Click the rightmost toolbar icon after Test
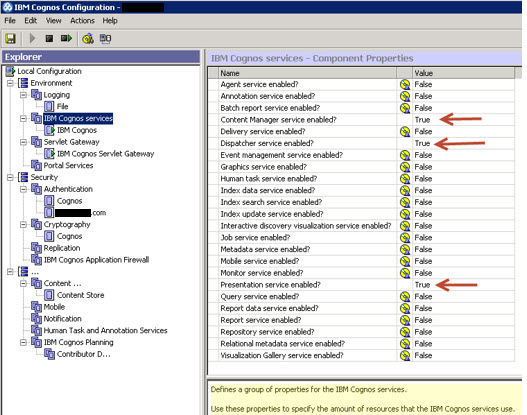527x415 pixels. tap(106, 39)
